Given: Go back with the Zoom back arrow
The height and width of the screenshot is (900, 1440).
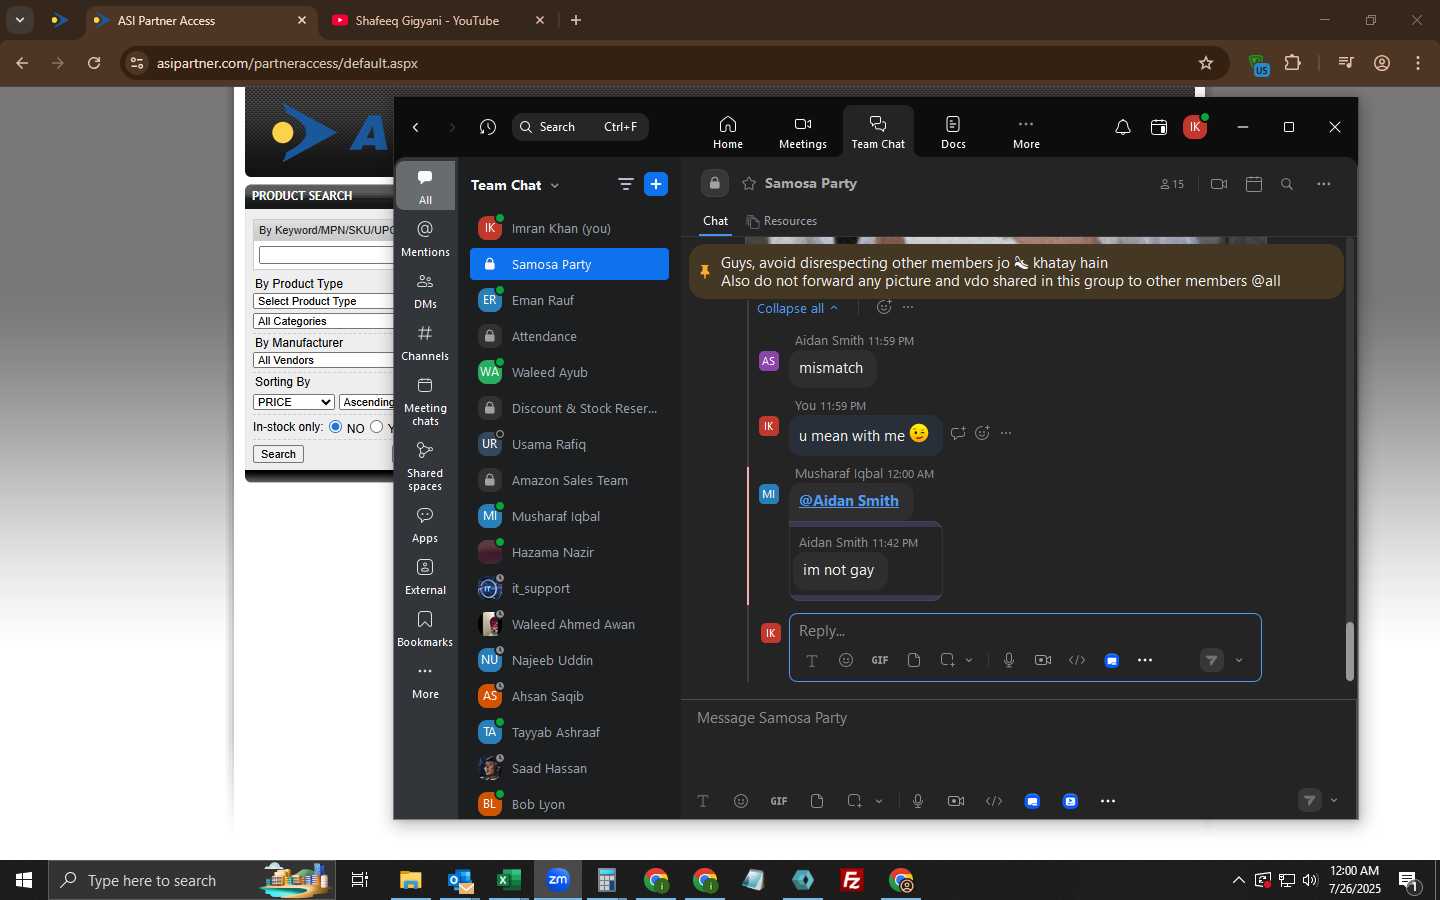Looking at the screenshot, I should [x=416, y=127].
